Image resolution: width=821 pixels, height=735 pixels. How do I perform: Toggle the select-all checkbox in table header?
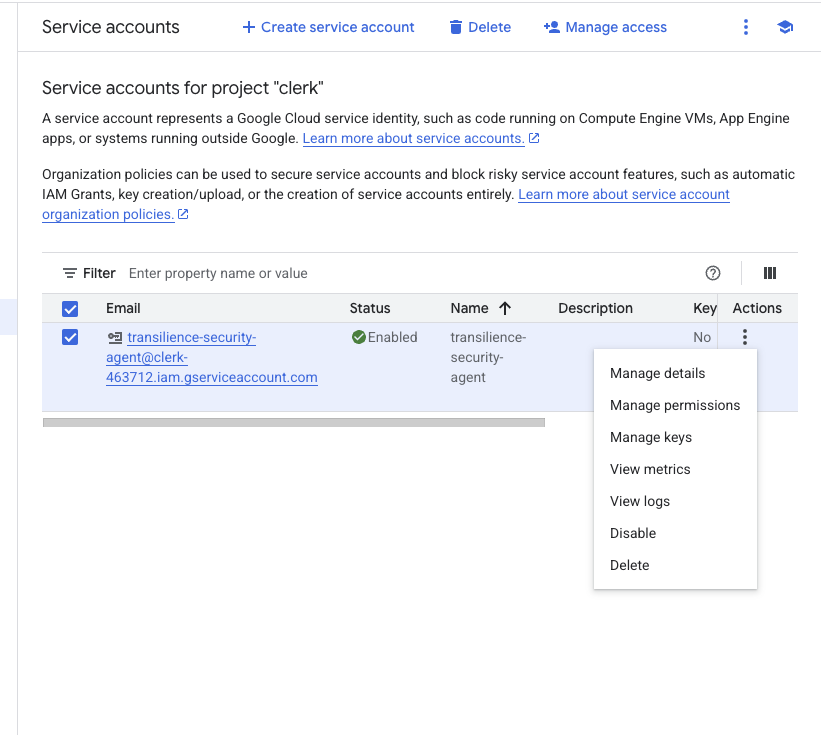pyautogui.click(x=70, y=309)
